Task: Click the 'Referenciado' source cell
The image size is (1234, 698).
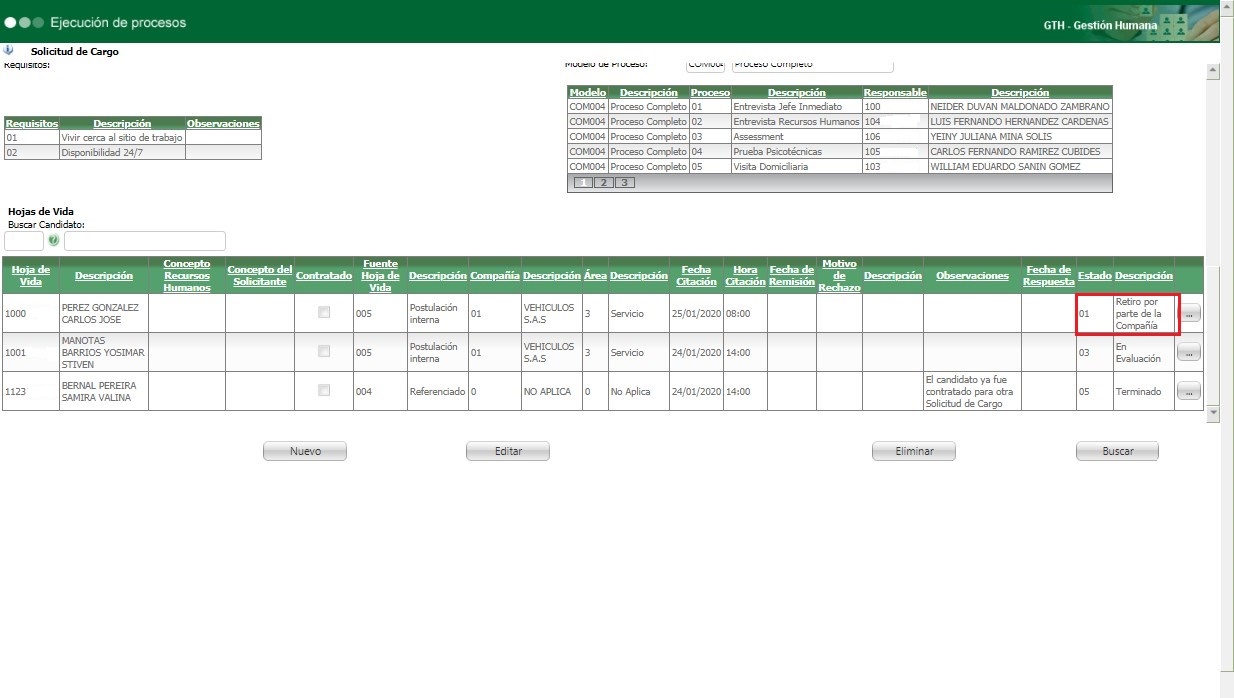Action: pyautogui.click(x=437, y=391)
